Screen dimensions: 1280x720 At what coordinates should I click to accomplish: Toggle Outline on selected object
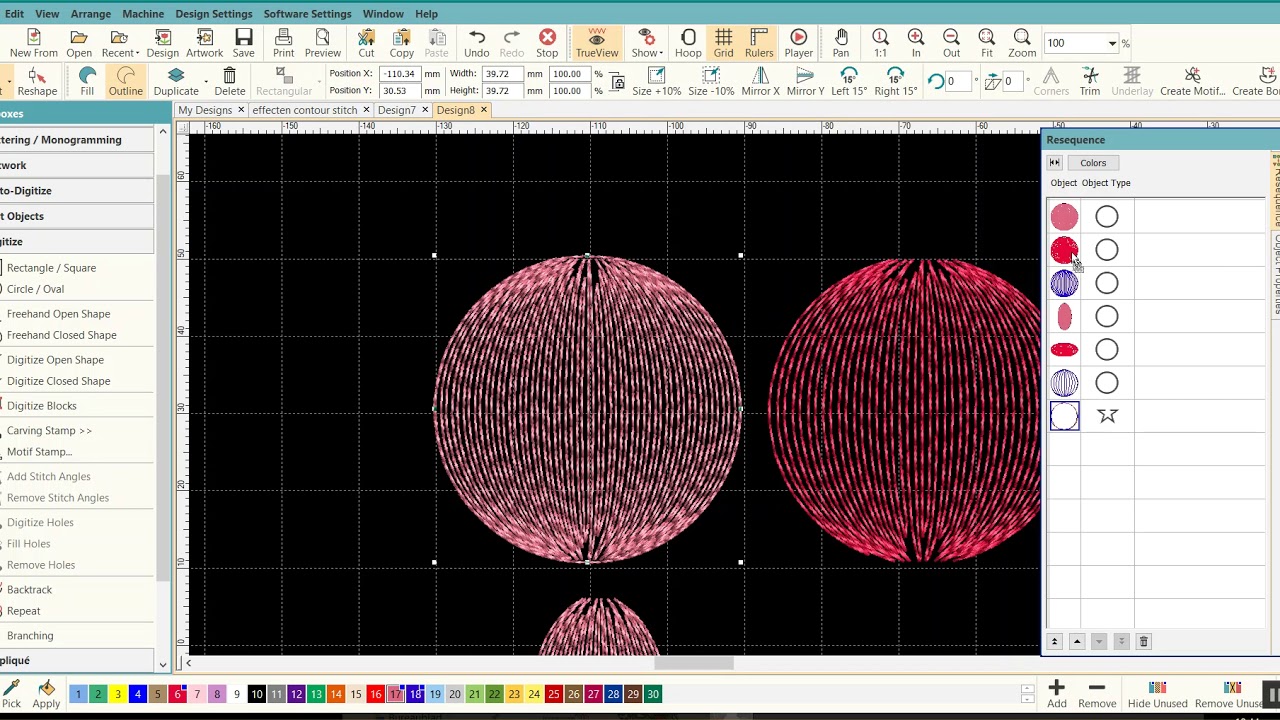click(x=125, y=82)
